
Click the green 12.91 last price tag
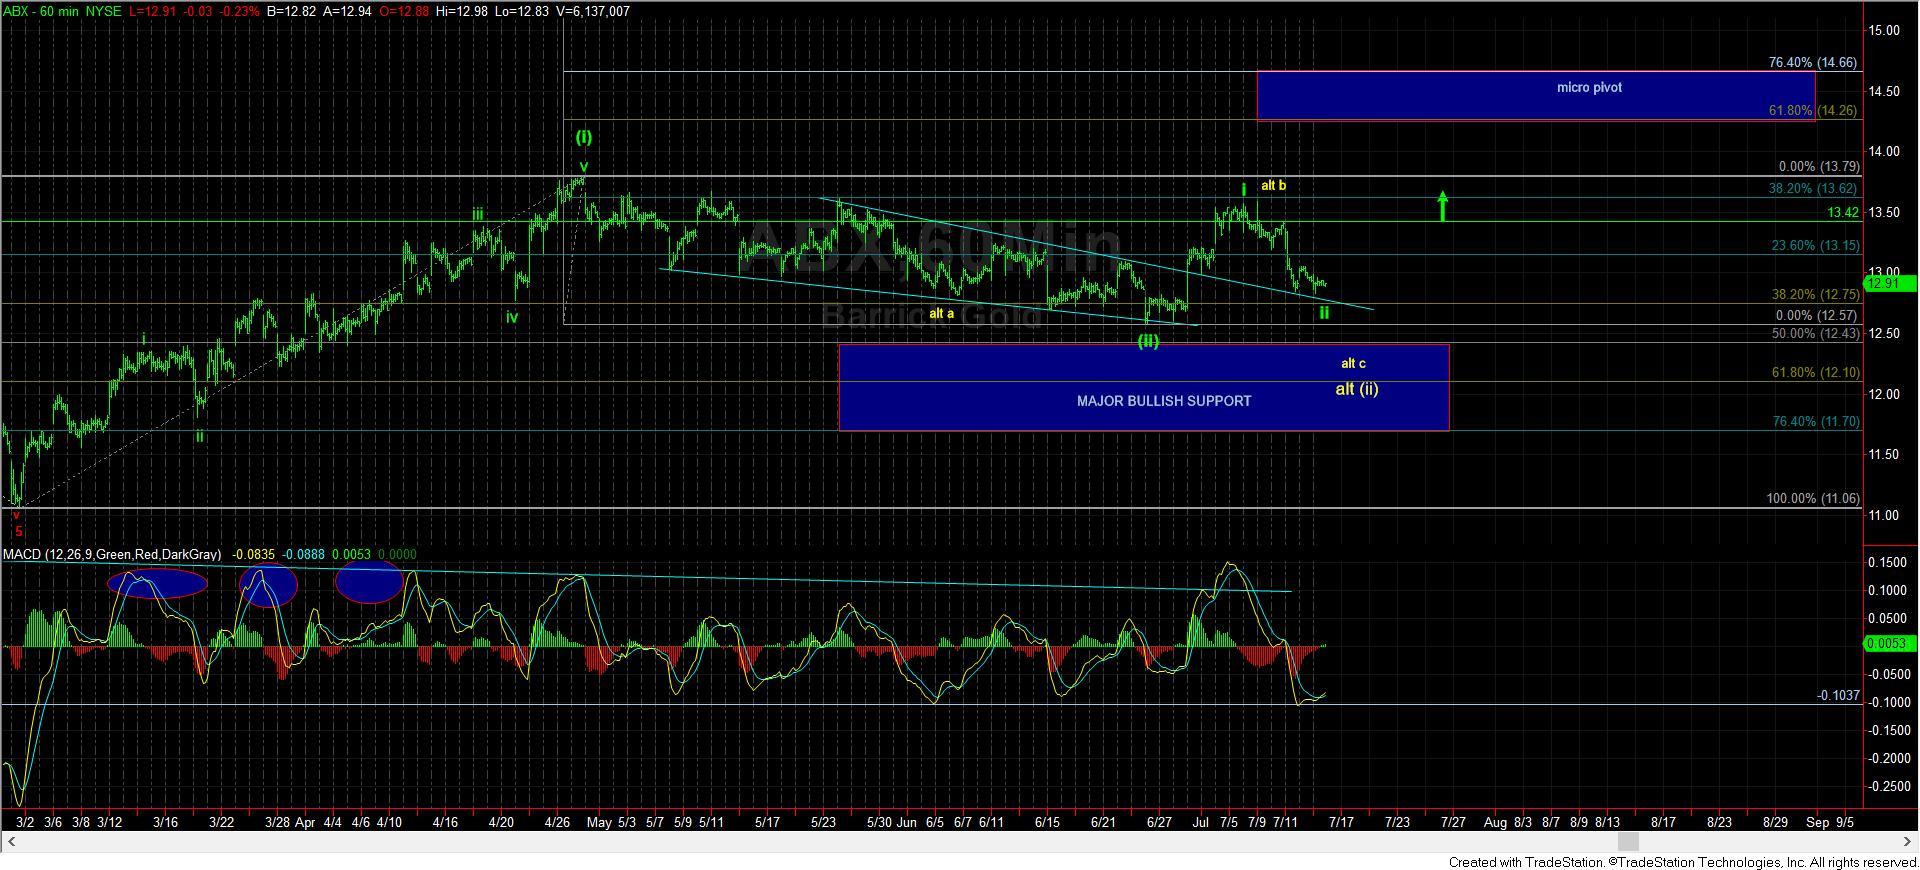point(1888,284)
